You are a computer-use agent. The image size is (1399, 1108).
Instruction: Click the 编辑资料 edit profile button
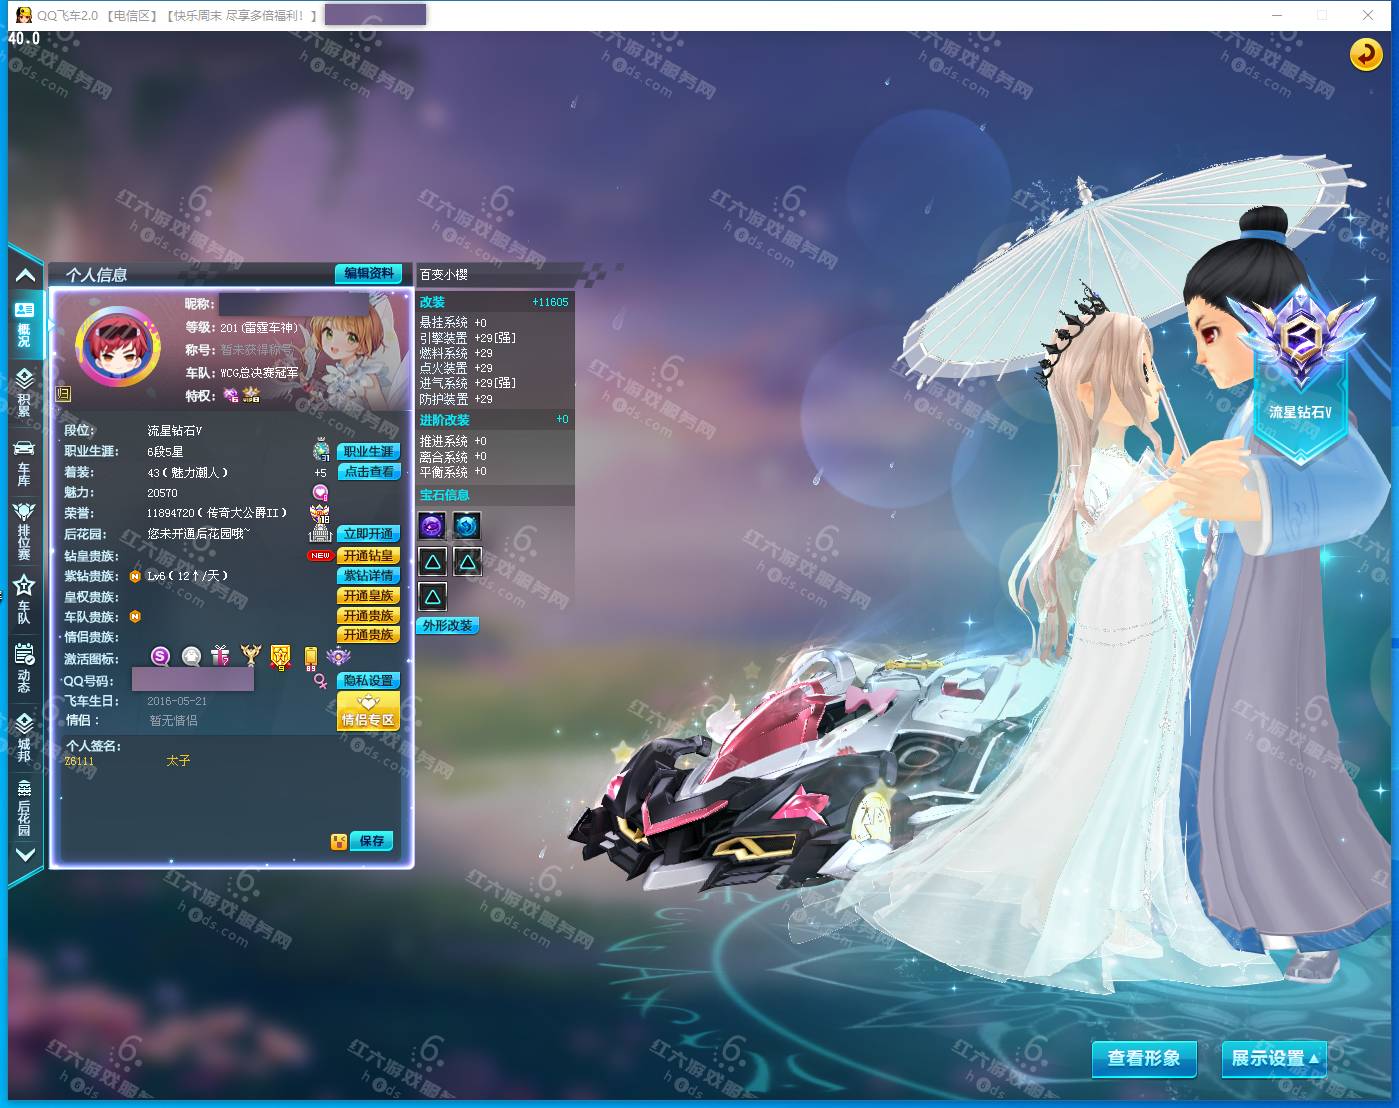tap(369, 273)
